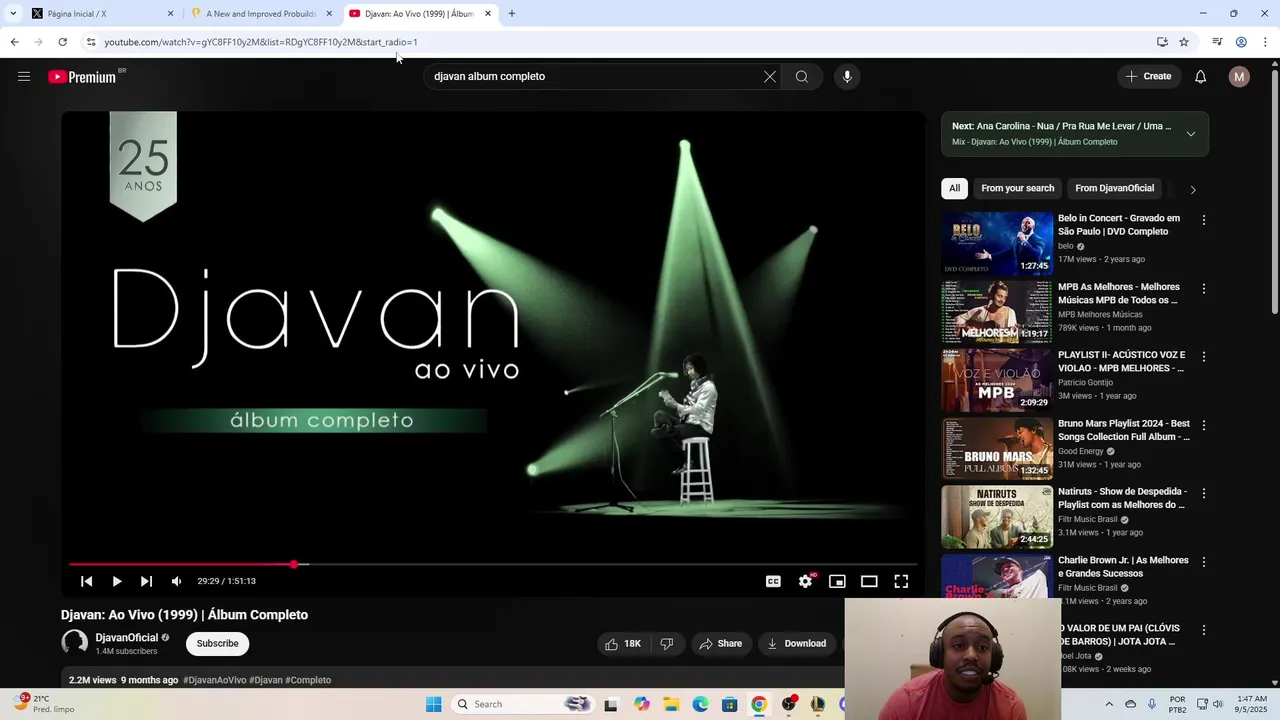The image size is (1280, 720).
Task: Go to the previous video
Action: tap(87, 581)
